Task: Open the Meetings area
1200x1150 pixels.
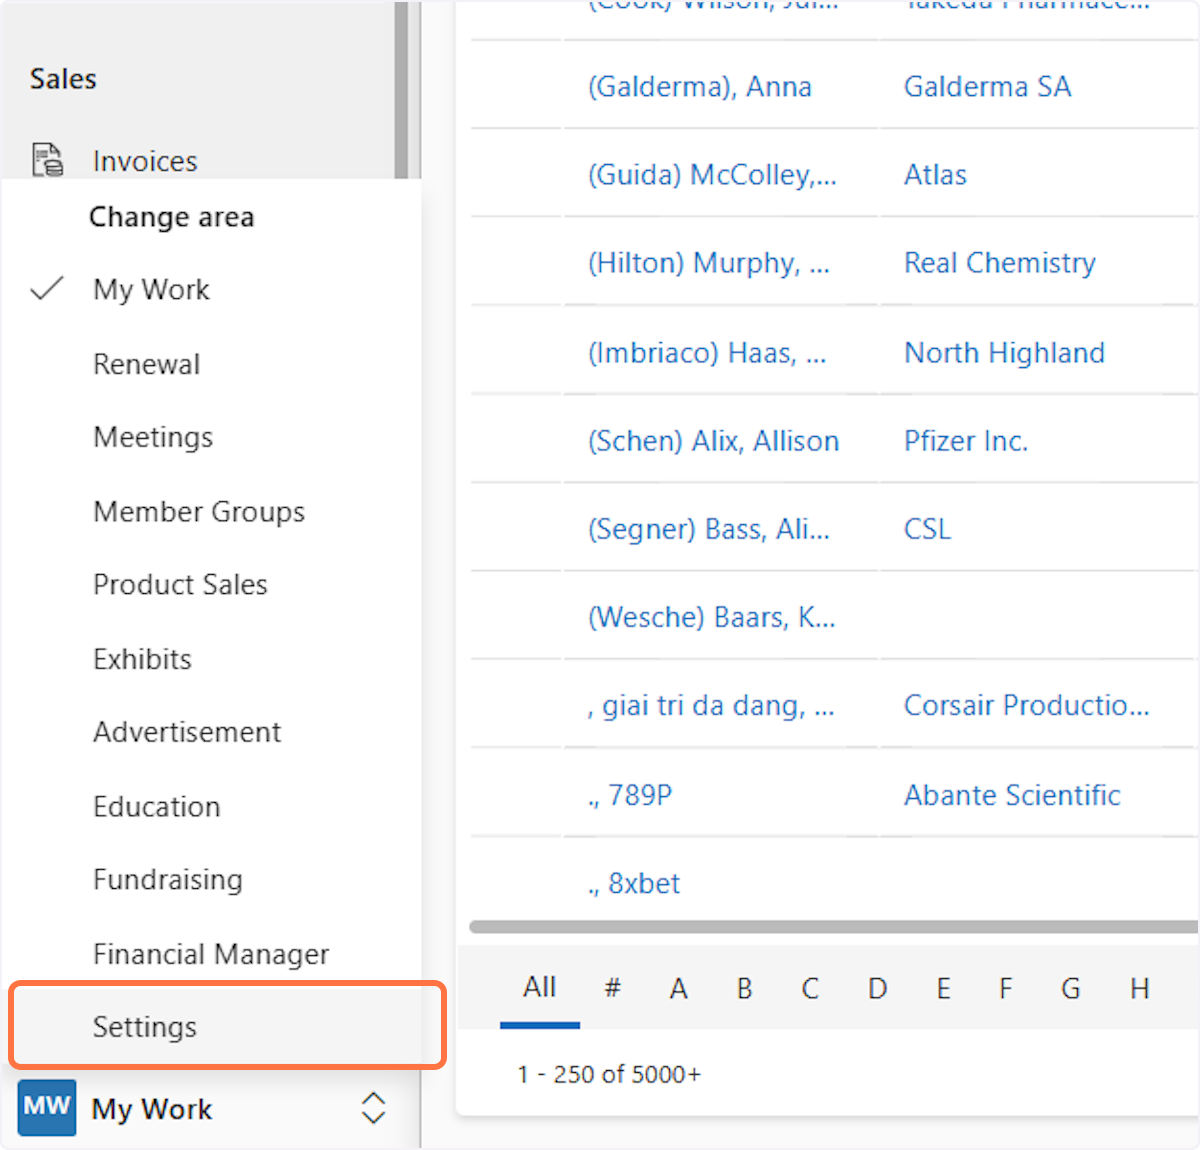Action: (153, 437)
